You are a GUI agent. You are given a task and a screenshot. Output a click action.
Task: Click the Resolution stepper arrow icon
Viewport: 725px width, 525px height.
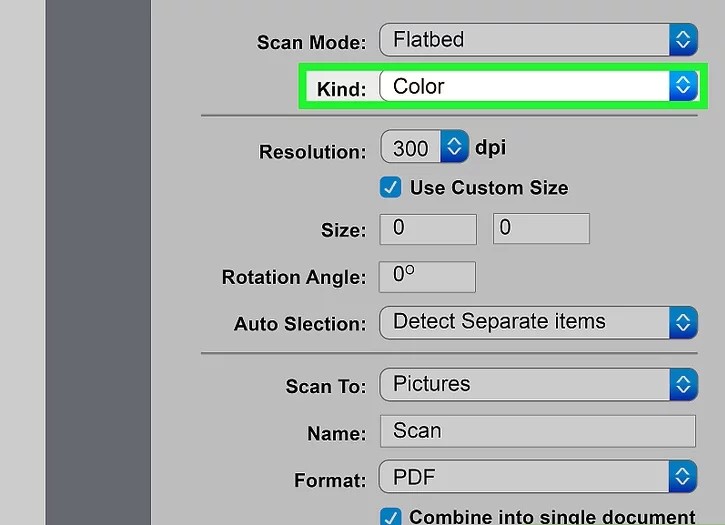tap(455, 148)
